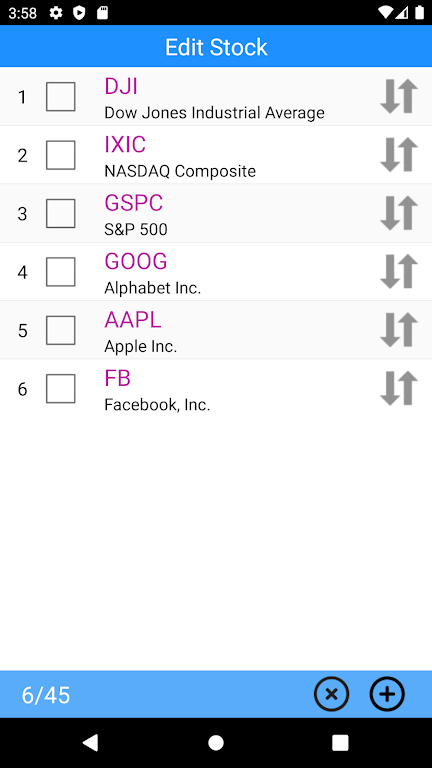Enable the checkbox for Apple Inc.
432x768 pixels.
(61, 330)
